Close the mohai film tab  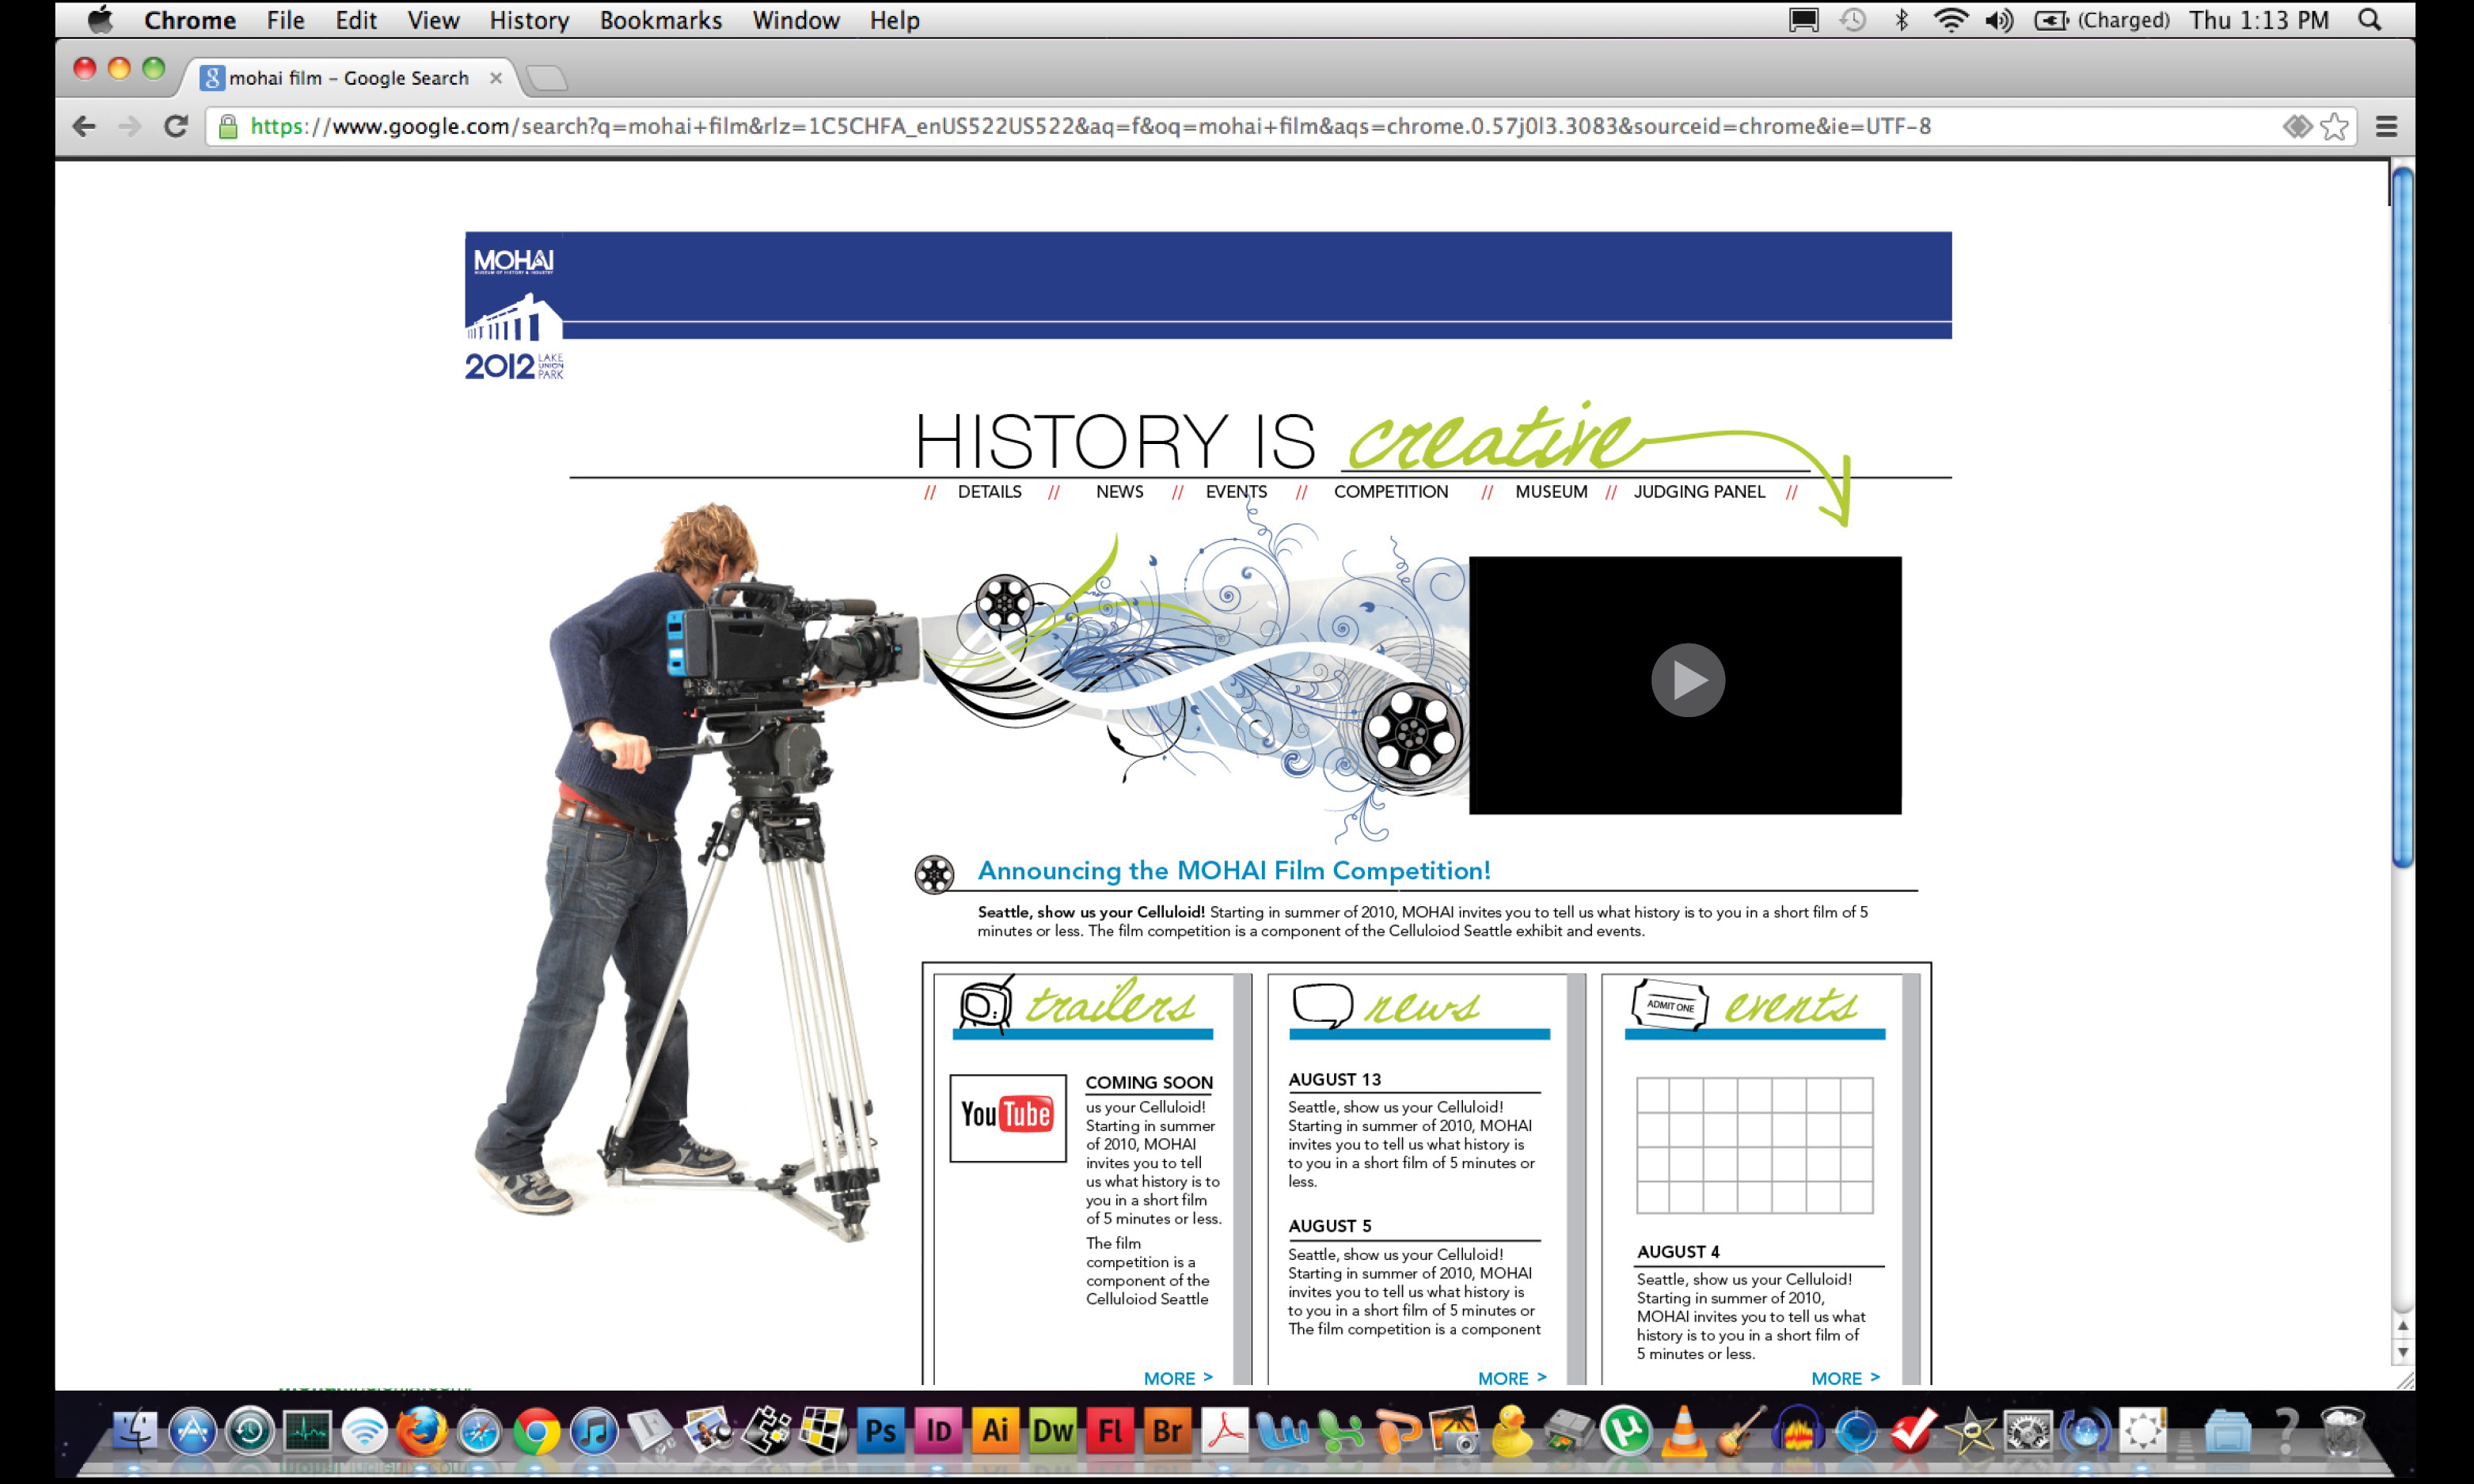[495, 78]
